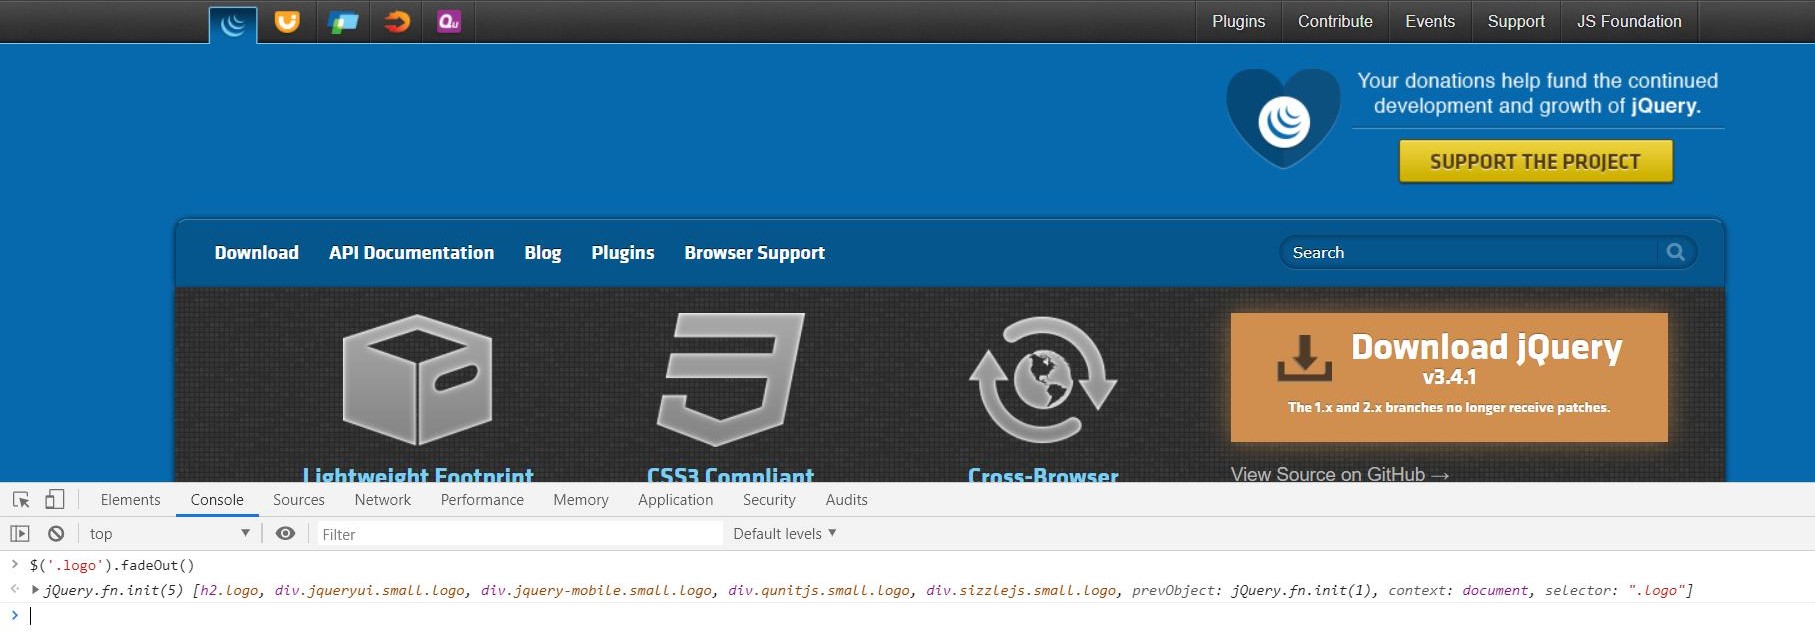This screenshot has width=1815, height=633.
Task: Click the Download jQuery v3.4.1 button
Action: coord(1449,377)
